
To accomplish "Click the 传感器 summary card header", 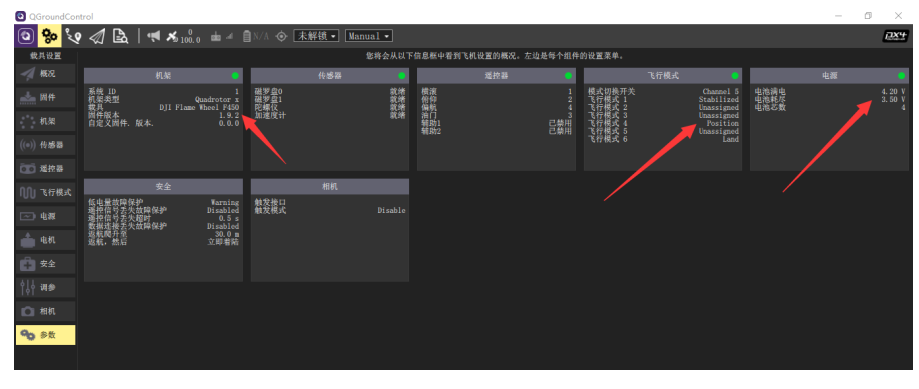I will pyautogui.click(x=330, y=76).
